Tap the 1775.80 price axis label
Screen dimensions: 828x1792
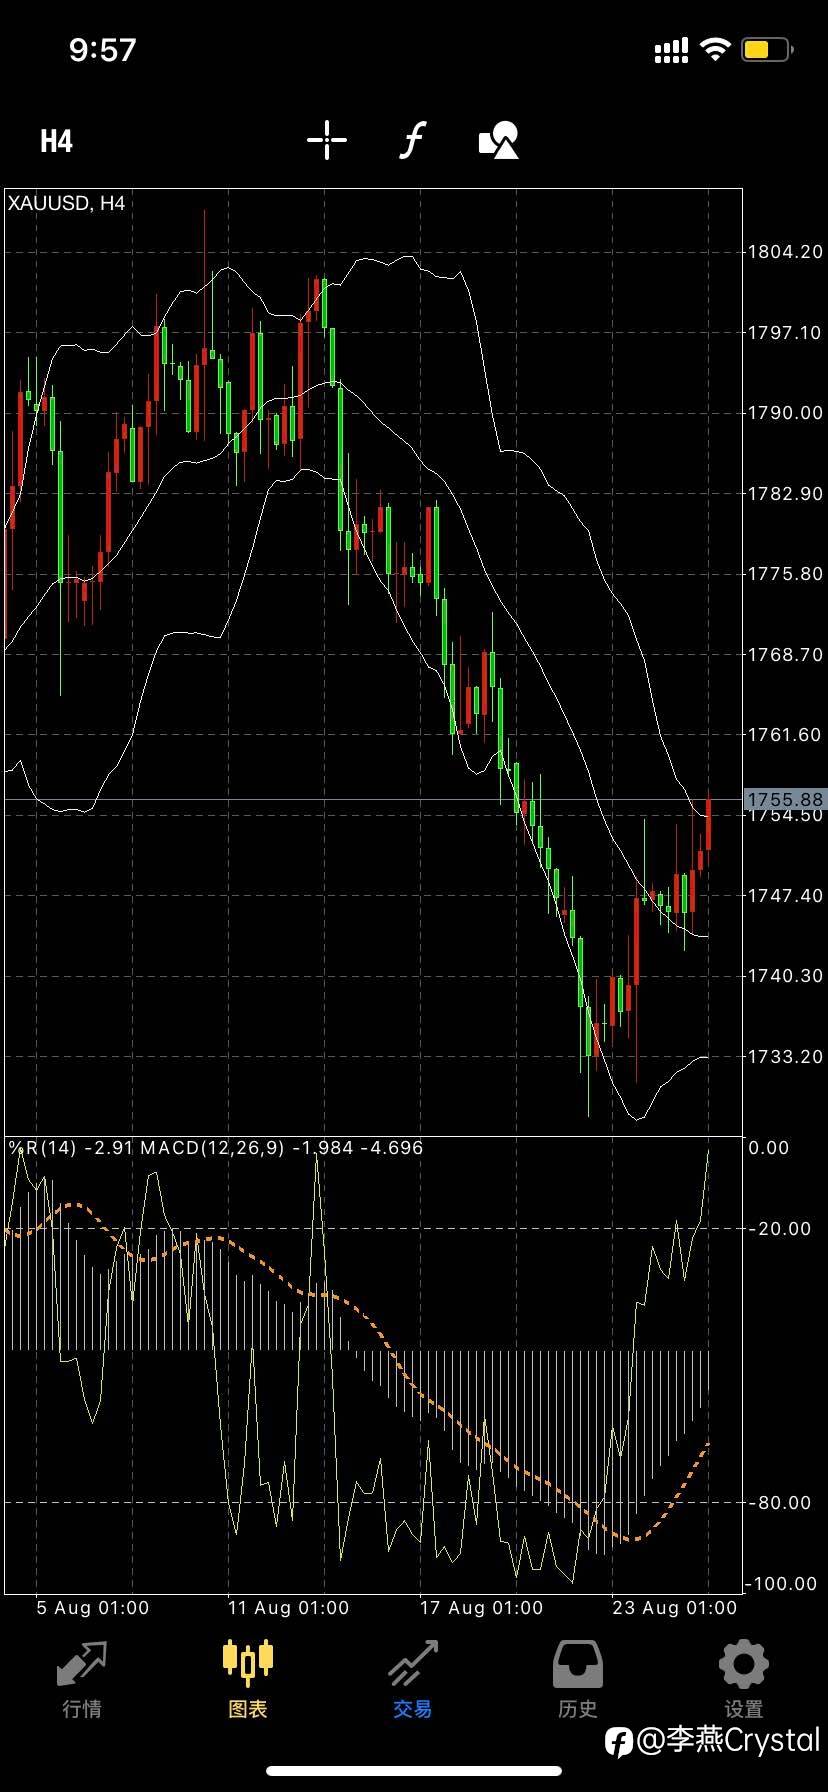pos(785,573)
